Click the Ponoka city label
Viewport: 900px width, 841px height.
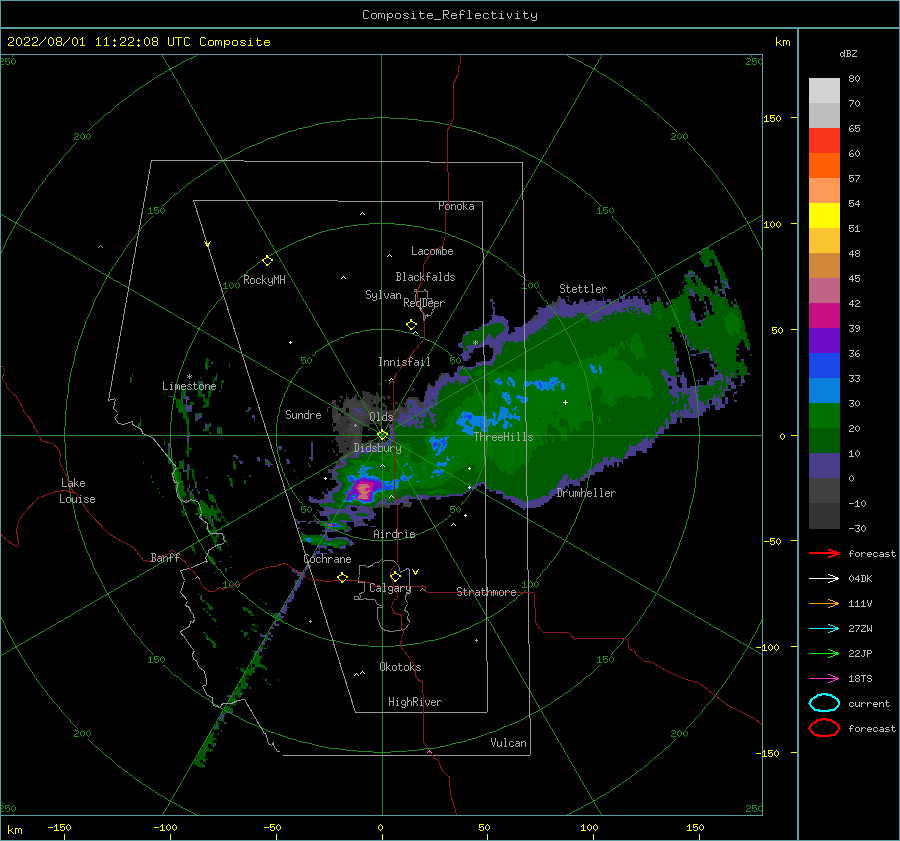[456, 206]
